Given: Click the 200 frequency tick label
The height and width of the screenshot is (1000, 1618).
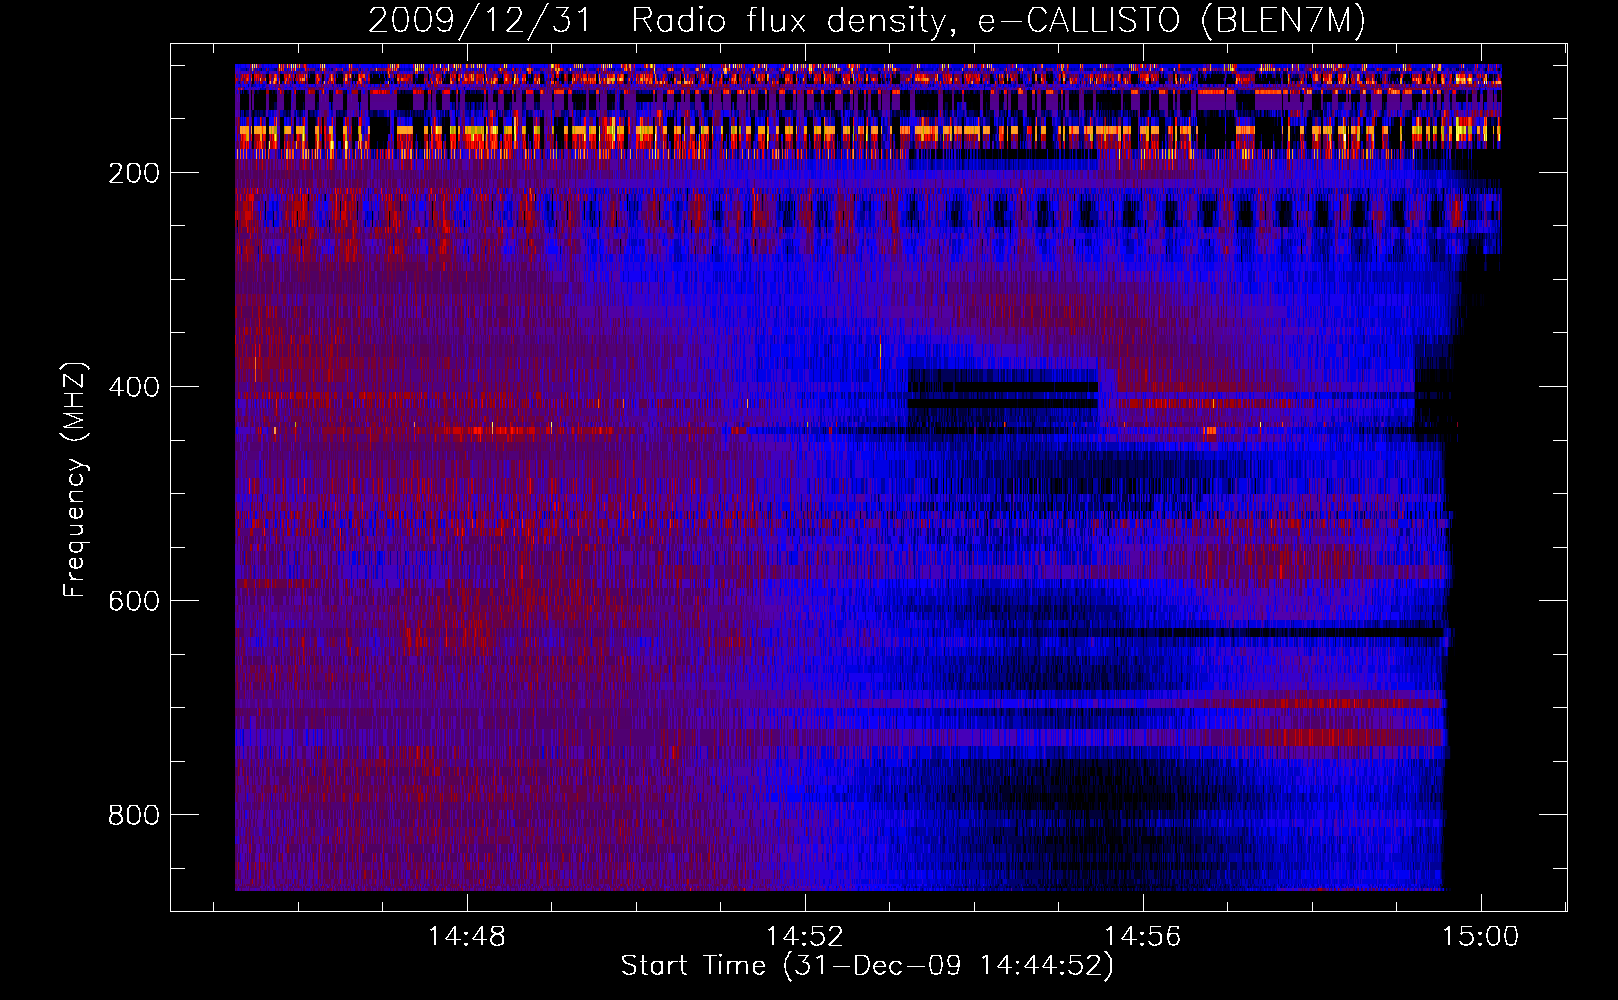Looking at the screenshot, I should click(x=134, y=173).
